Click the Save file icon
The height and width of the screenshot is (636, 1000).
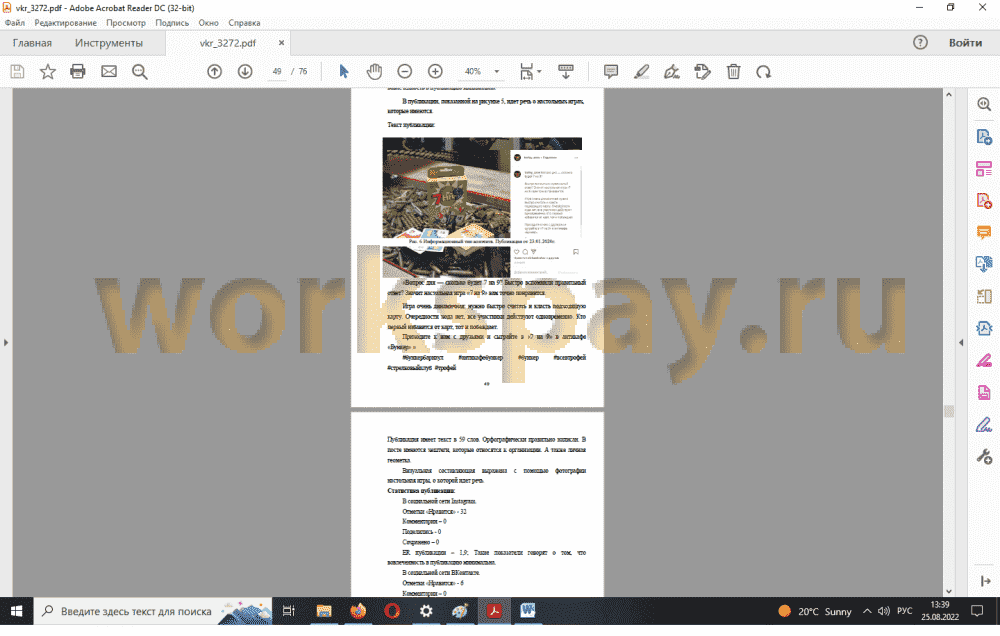(17, 71)
